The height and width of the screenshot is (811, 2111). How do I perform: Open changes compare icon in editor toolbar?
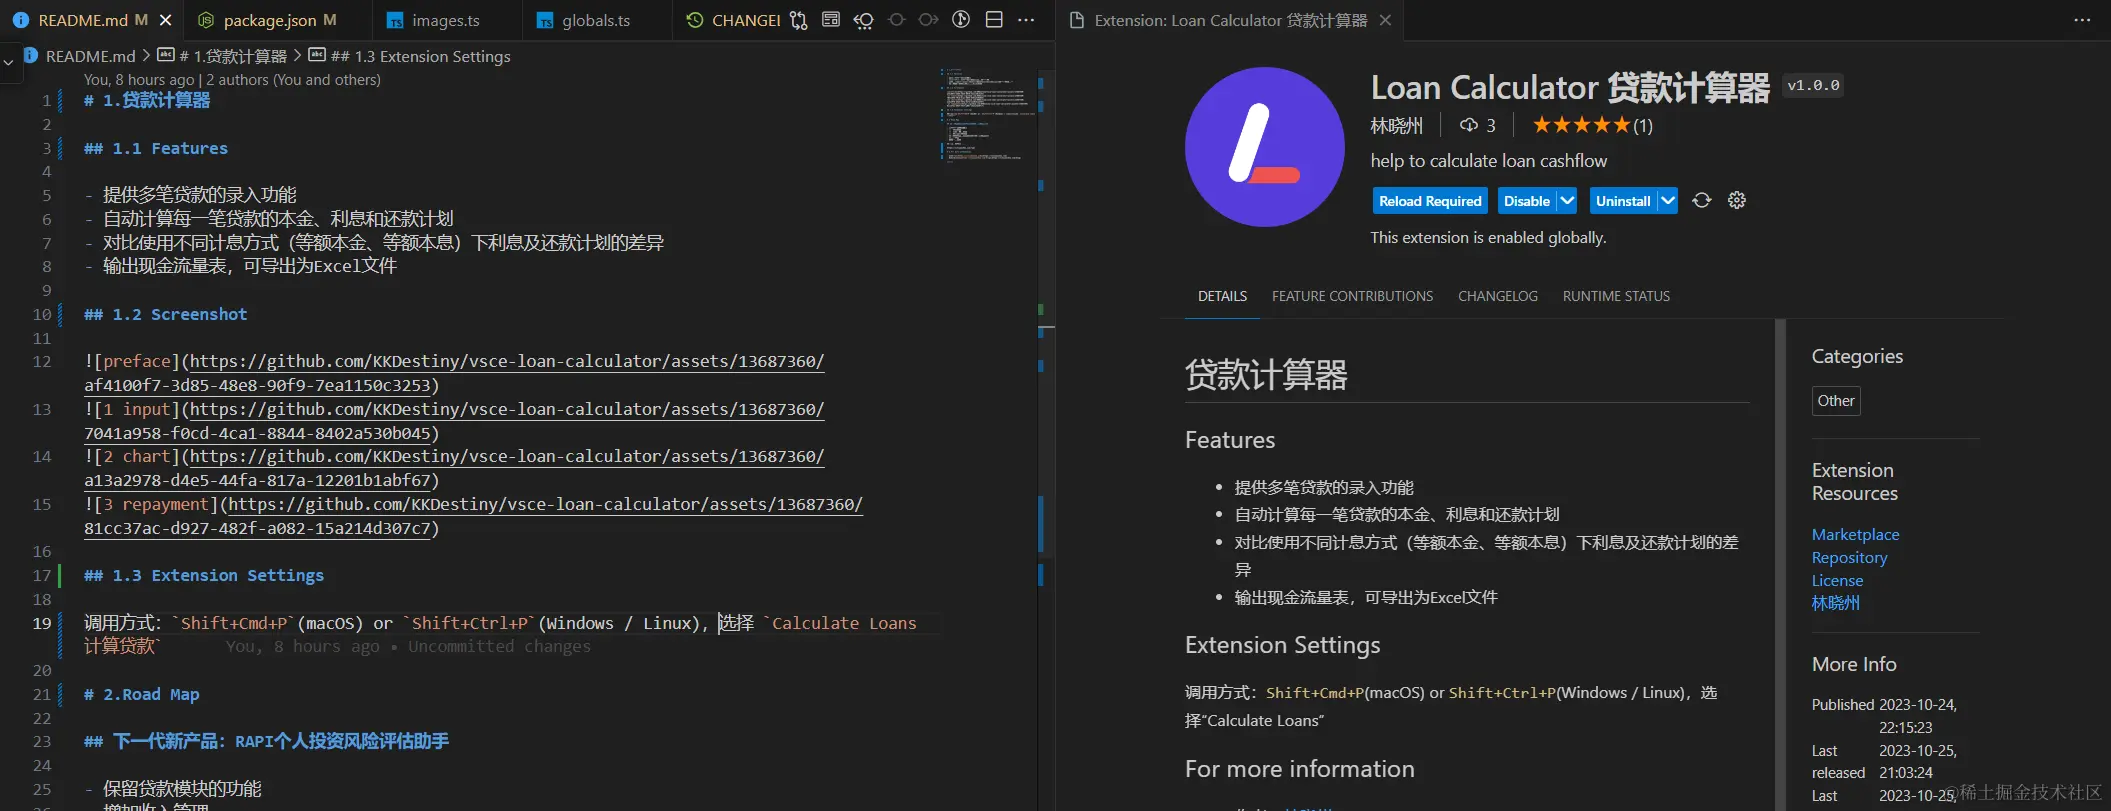click(x=798, y=20)
